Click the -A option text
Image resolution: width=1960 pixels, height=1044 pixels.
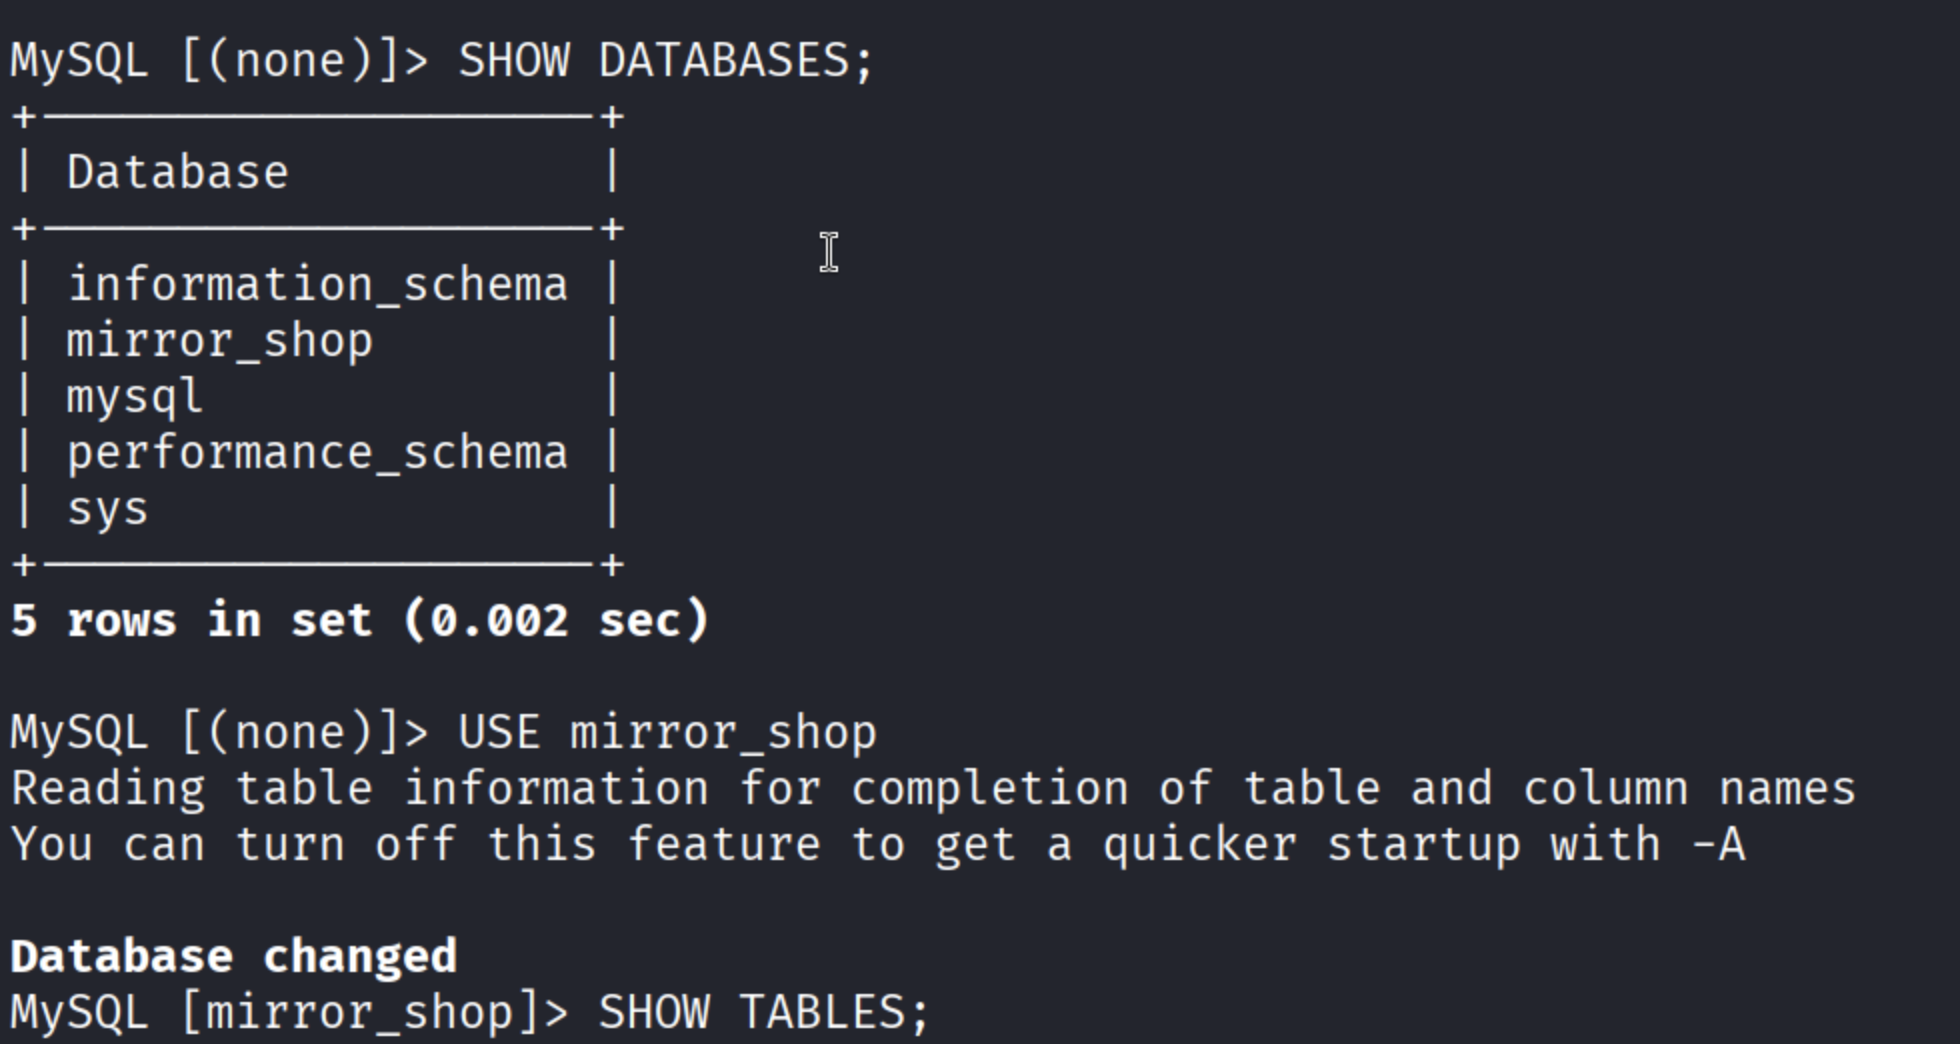point(1719,845)
